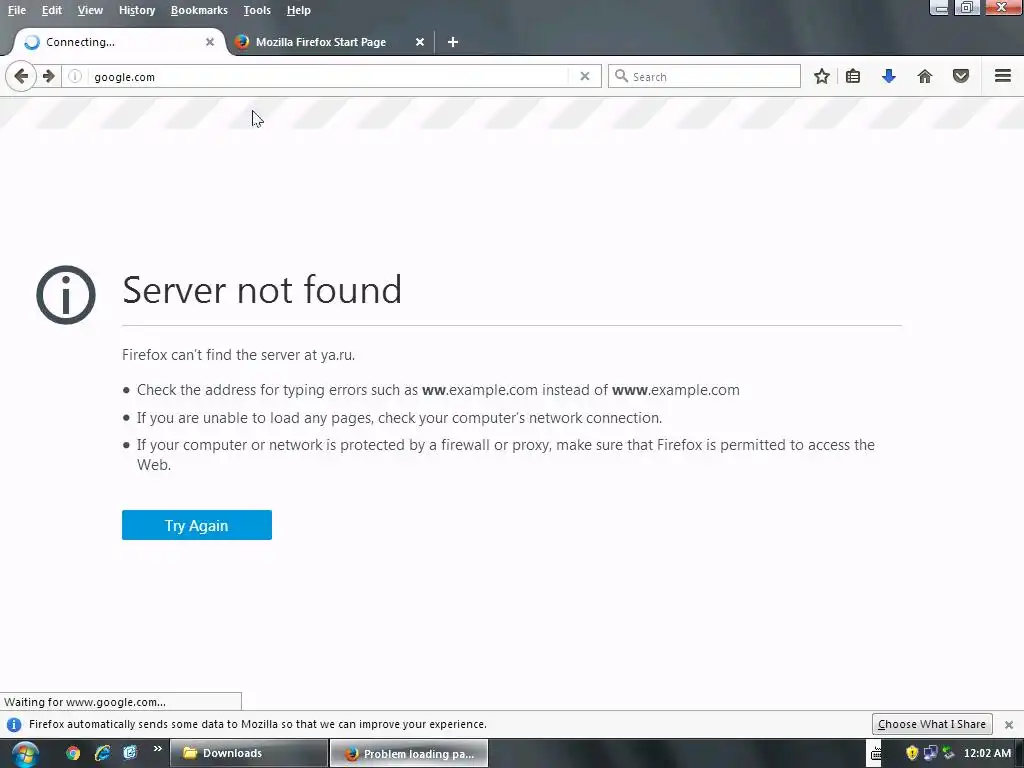Image resolution: width=1024 pixels, height=768 pixels.
Task: Focus the google.com address bar
Action: 330,76
